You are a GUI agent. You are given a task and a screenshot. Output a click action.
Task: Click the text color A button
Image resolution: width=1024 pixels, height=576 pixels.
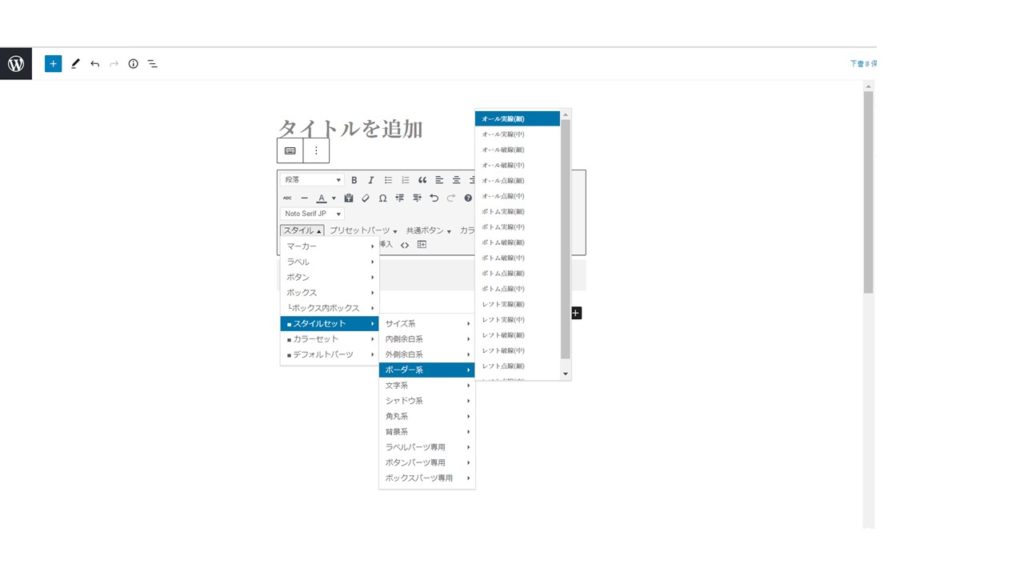pos(321,198)
